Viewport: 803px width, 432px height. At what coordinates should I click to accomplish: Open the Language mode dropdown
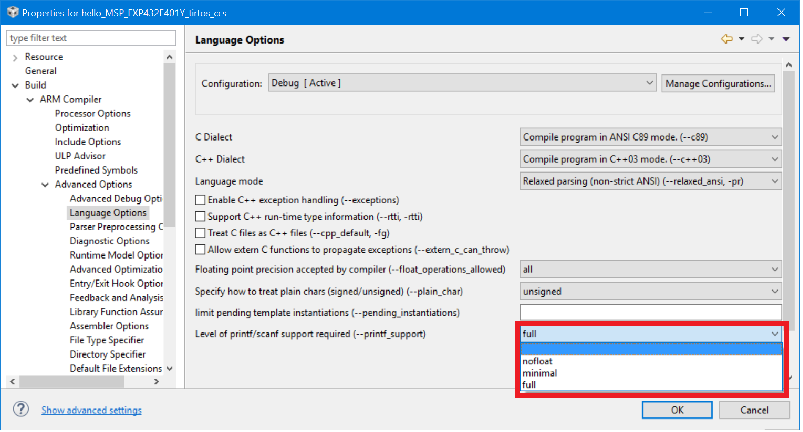pyautogui.click(x=650, y=181)
